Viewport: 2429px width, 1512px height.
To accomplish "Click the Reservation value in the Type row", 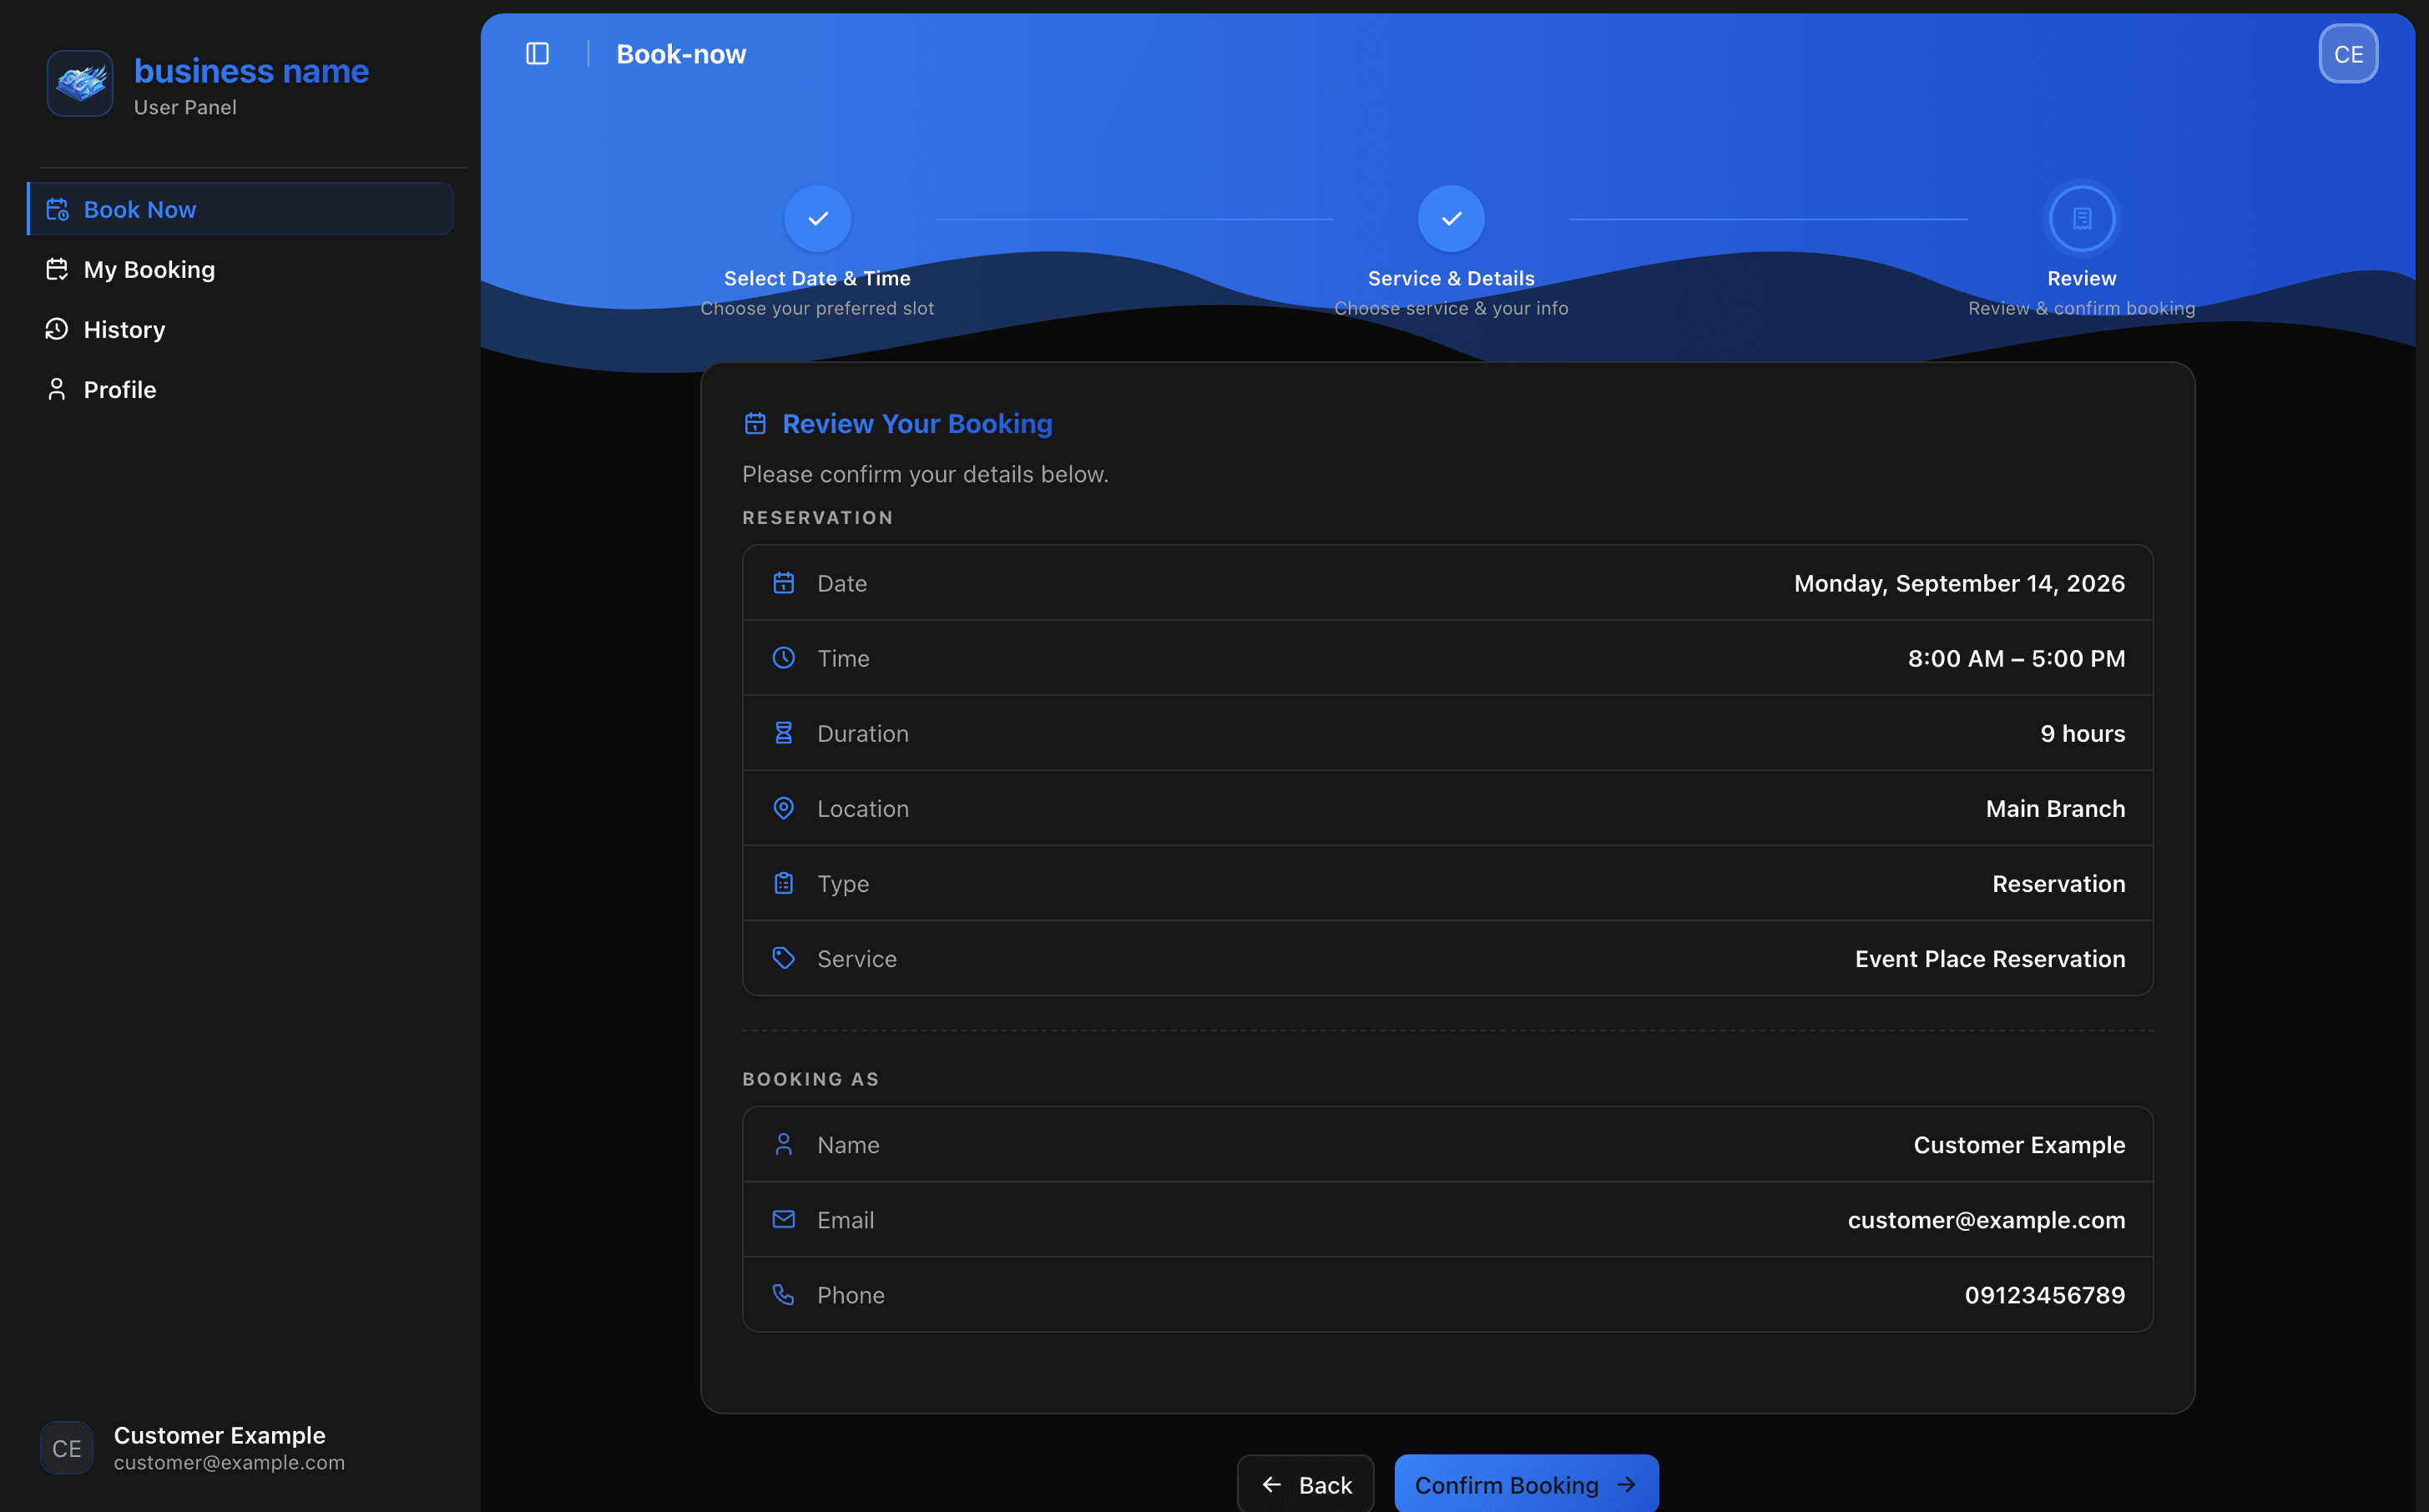I will [x=2058, y=883].
